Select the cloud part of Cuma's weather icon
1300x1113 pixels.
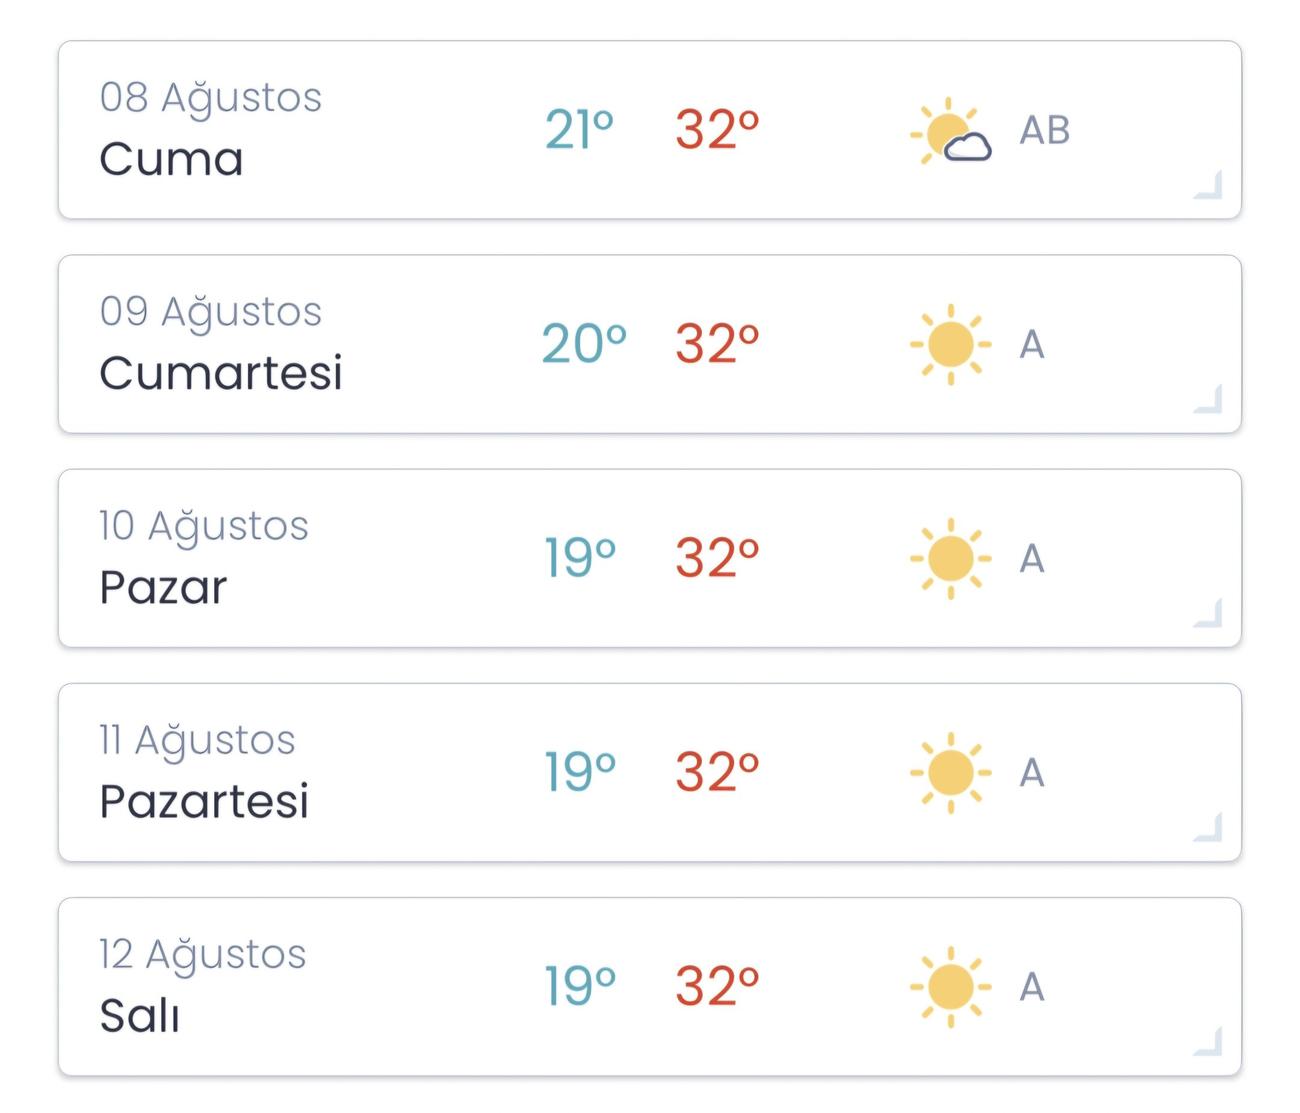click(968, 148)
